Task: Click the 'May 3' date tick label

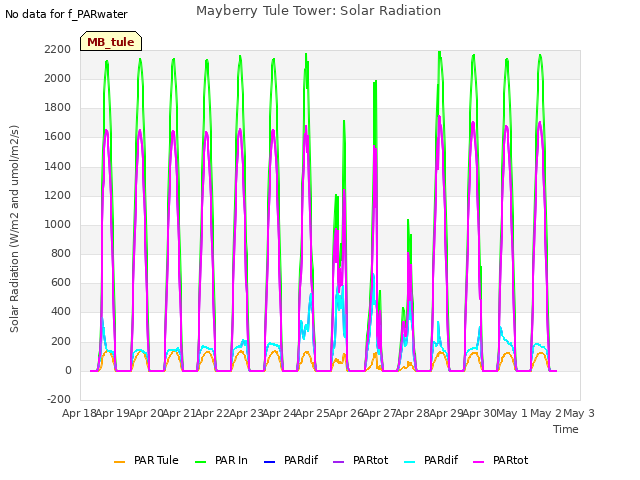Action: pyautogui.click(x=579, y=413)
